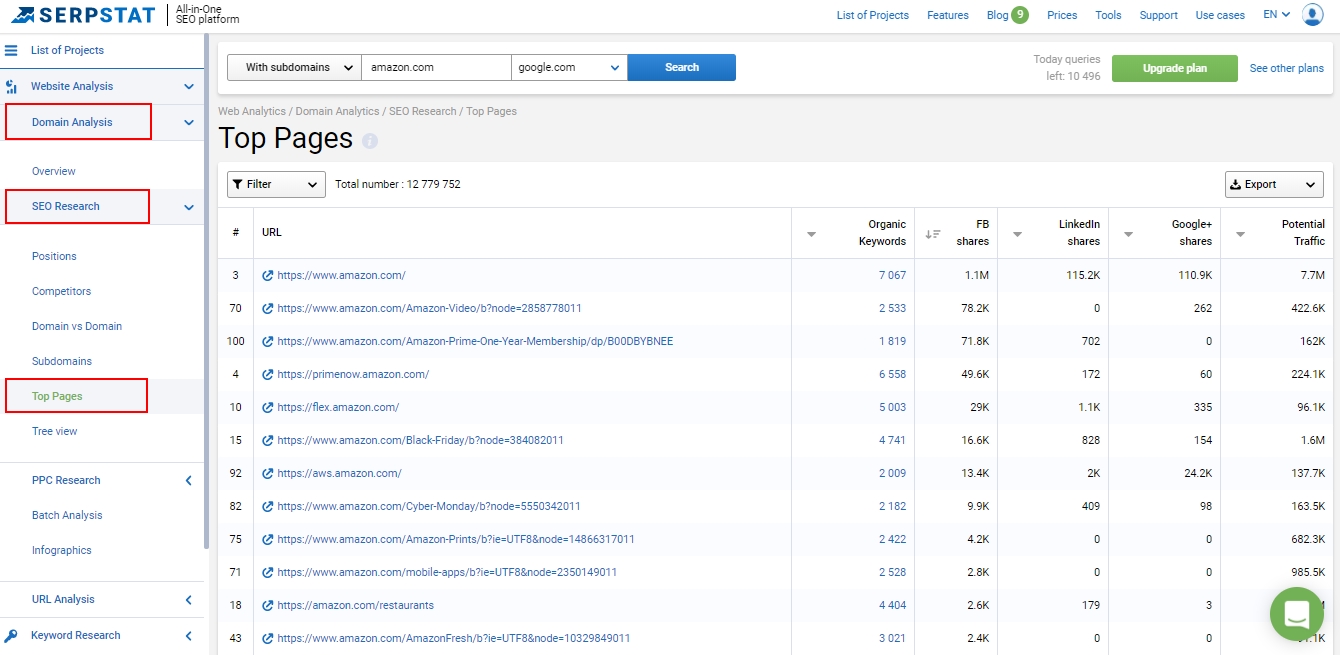This screenshot has height=655, width=1340.
Task: Click the blue Search button
Action: point(682,67)
